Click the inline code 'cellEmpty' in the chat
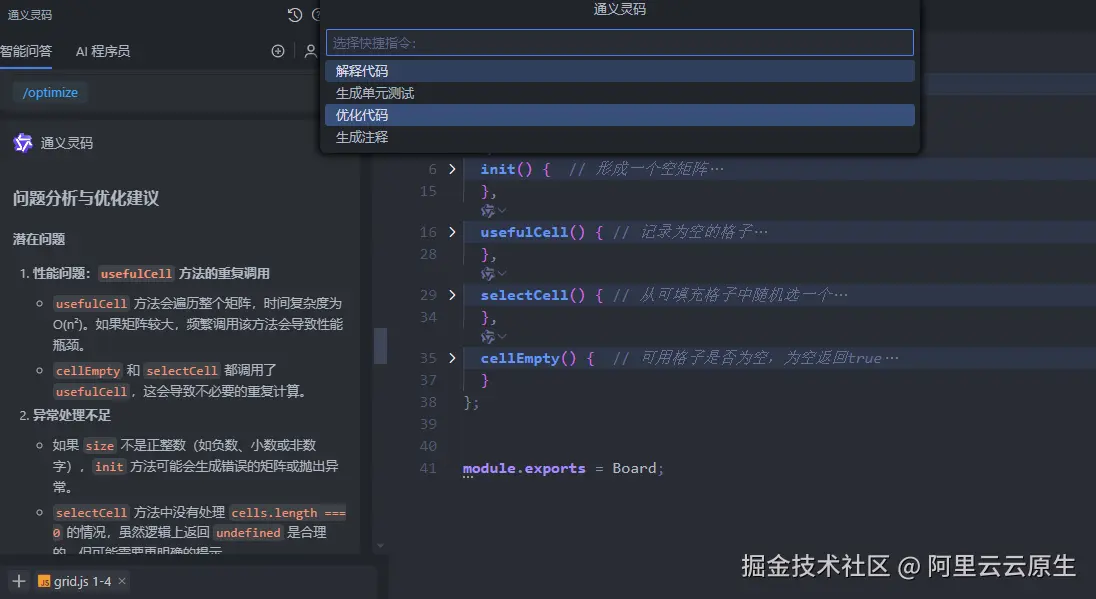The width and height of the screenshot is (1096, 599). tap(88, 370)
